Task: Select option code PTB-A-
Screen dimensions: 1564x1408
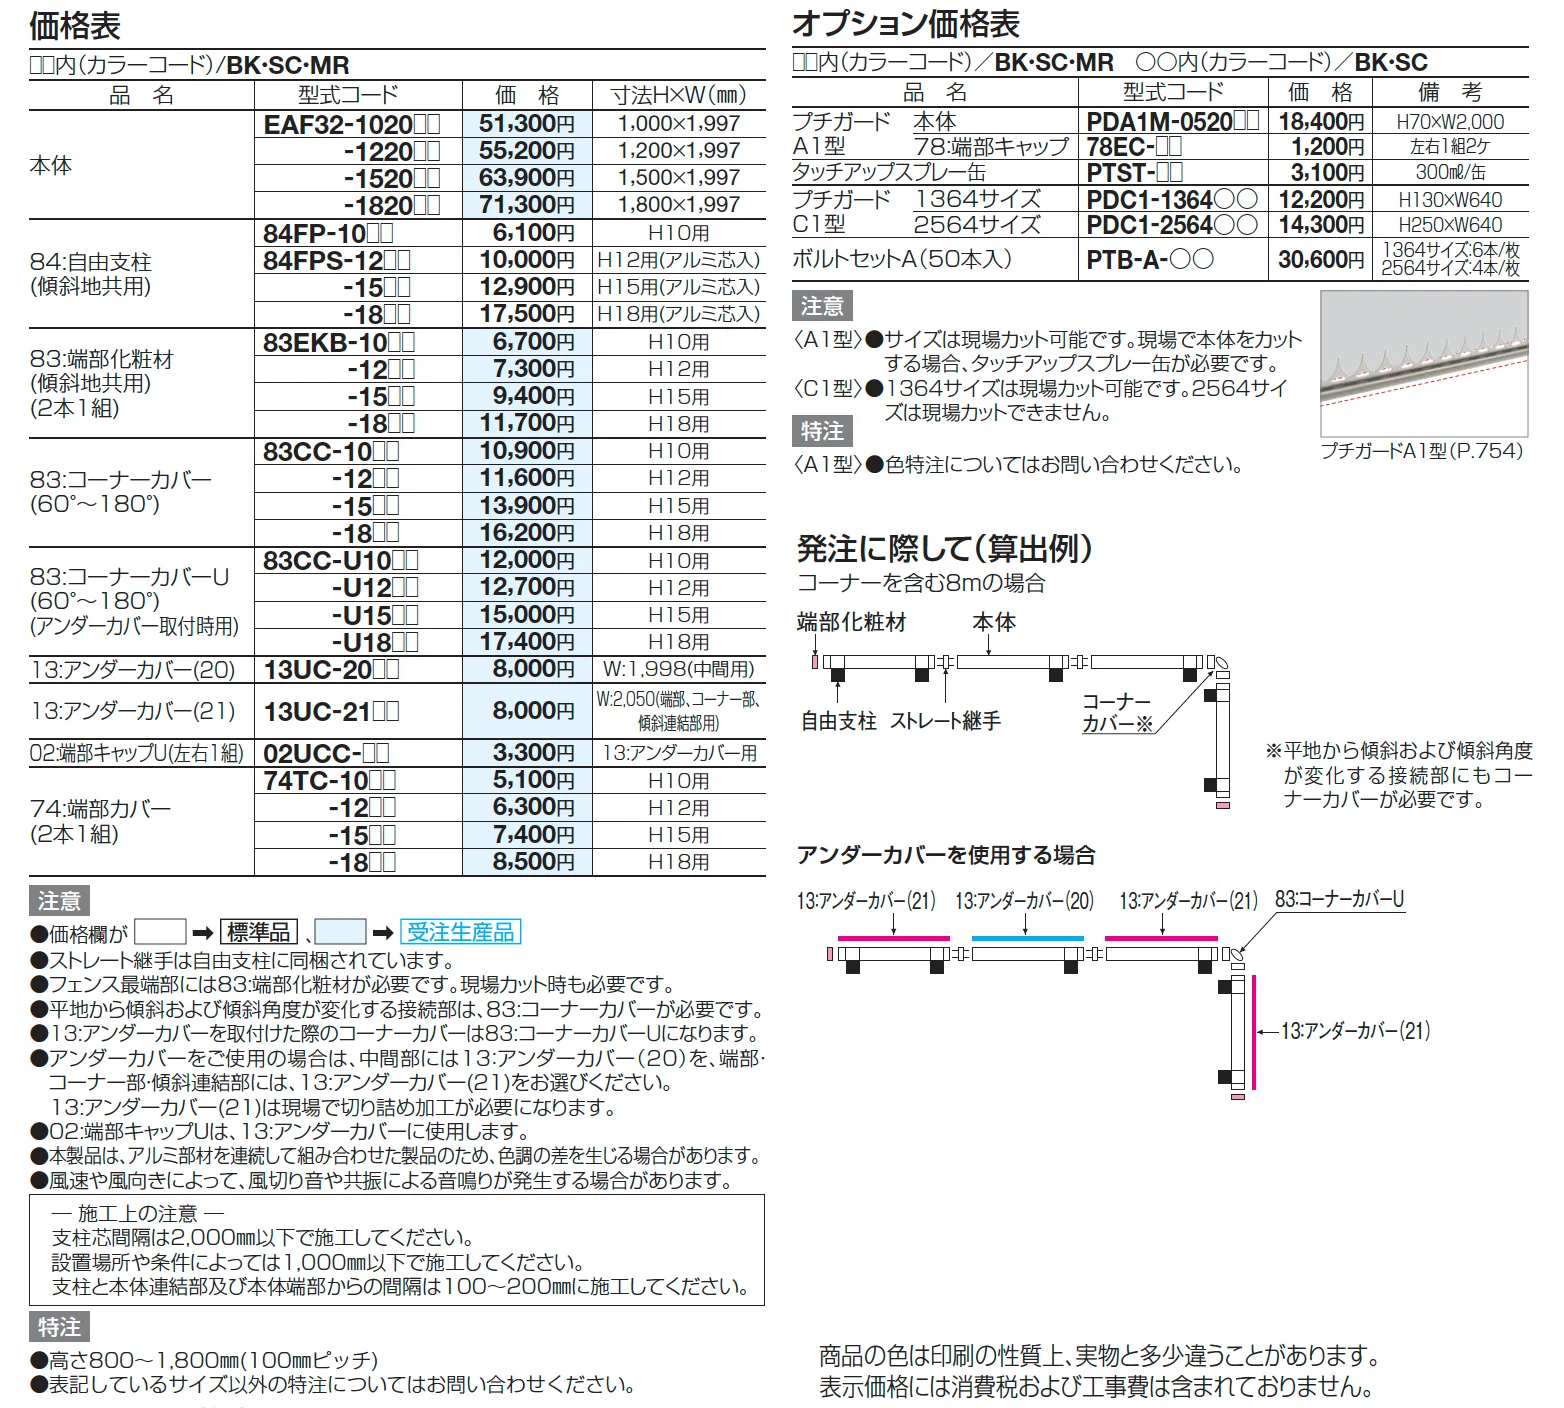Action: (1150, 260)
